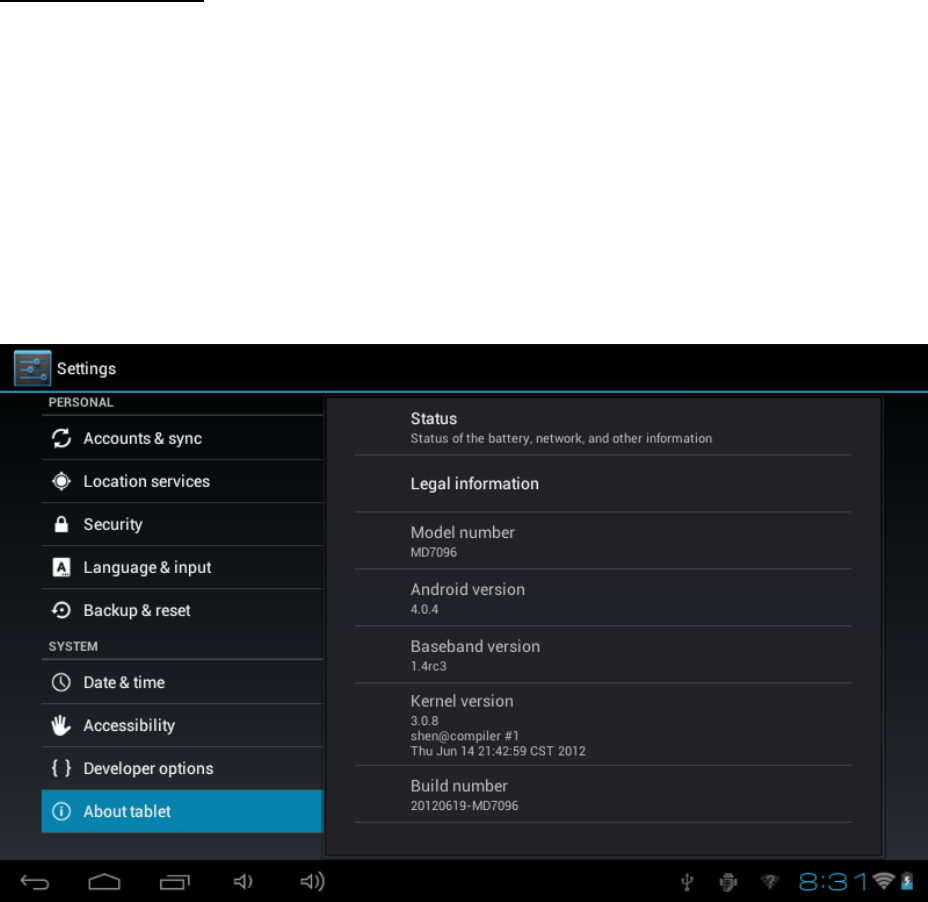Viewport: 928px width, 902px height.
Task: Choose the Accessibility entry
Action: click(x=182, y=725)
